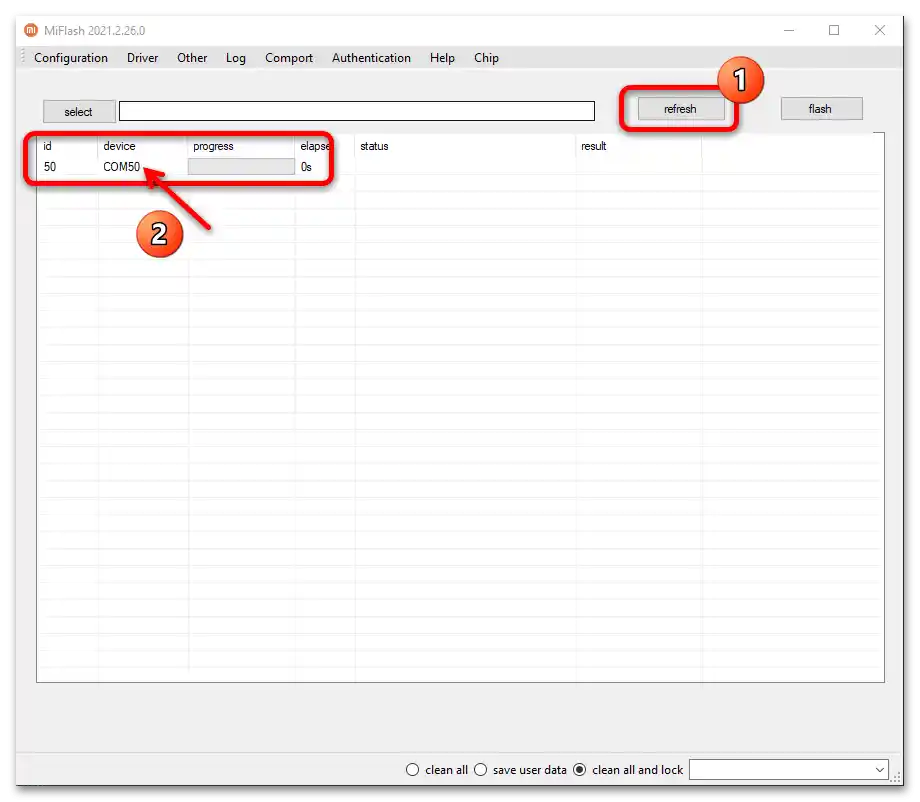Click the id cell showing 50
The height and width of the screenshot is (802, 920).
click(x=50, y=167)
